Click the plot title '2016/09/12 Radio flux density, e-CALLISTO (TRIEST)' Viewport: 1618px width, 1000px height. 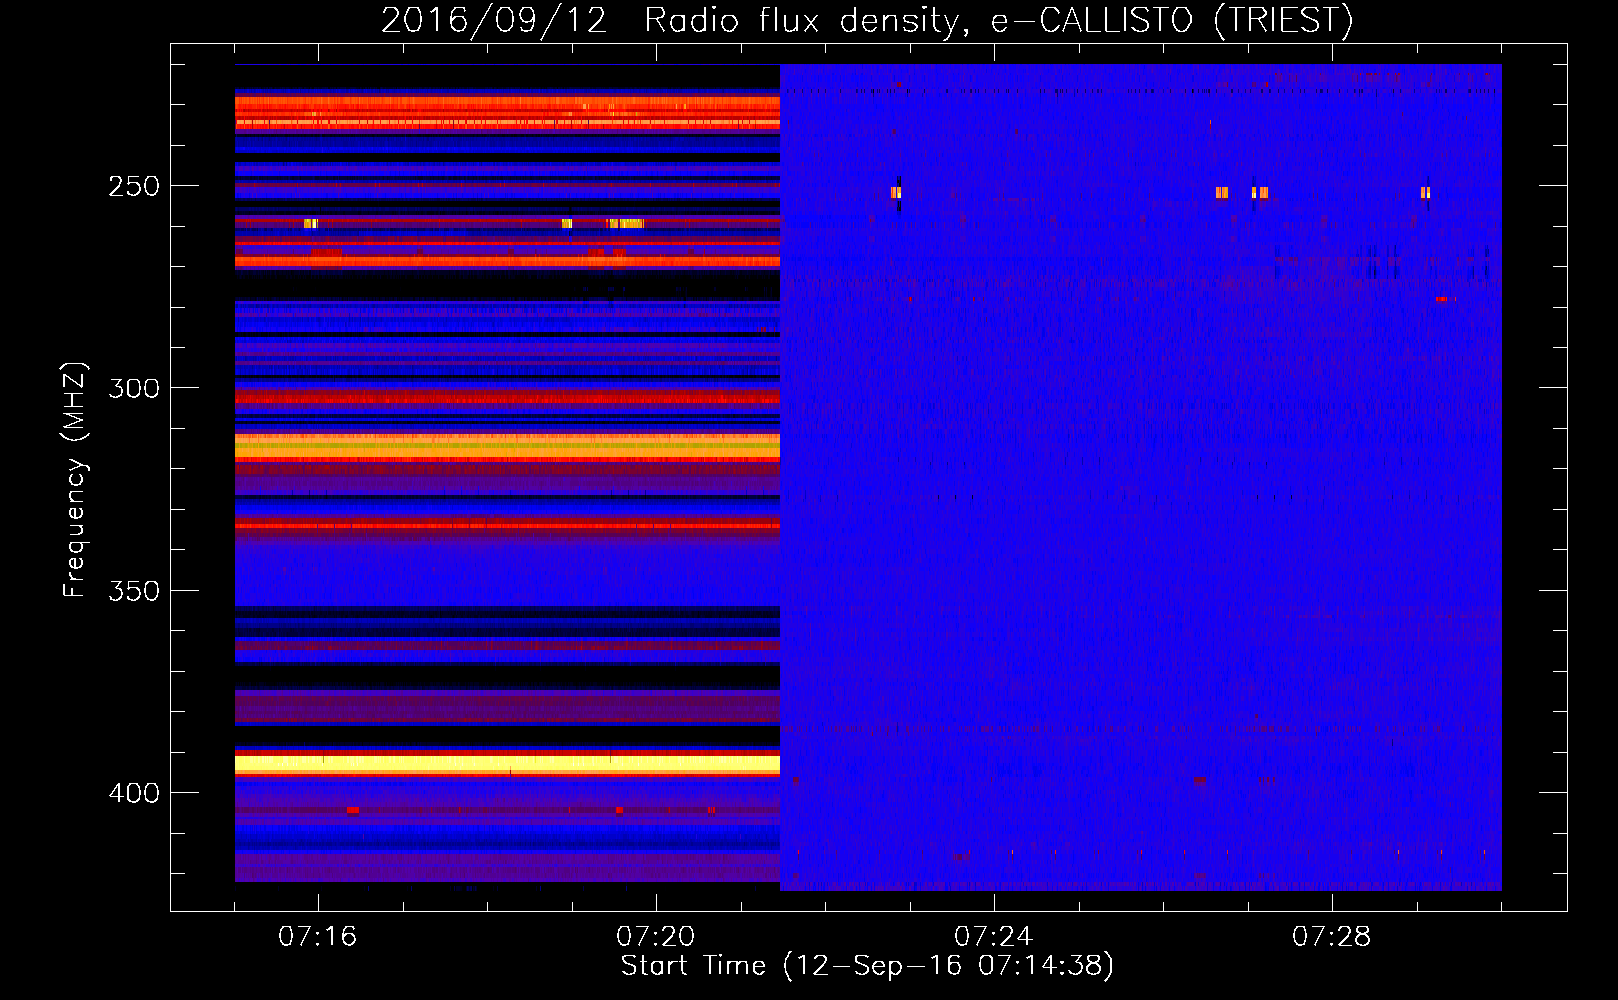[x=867, y=20]
